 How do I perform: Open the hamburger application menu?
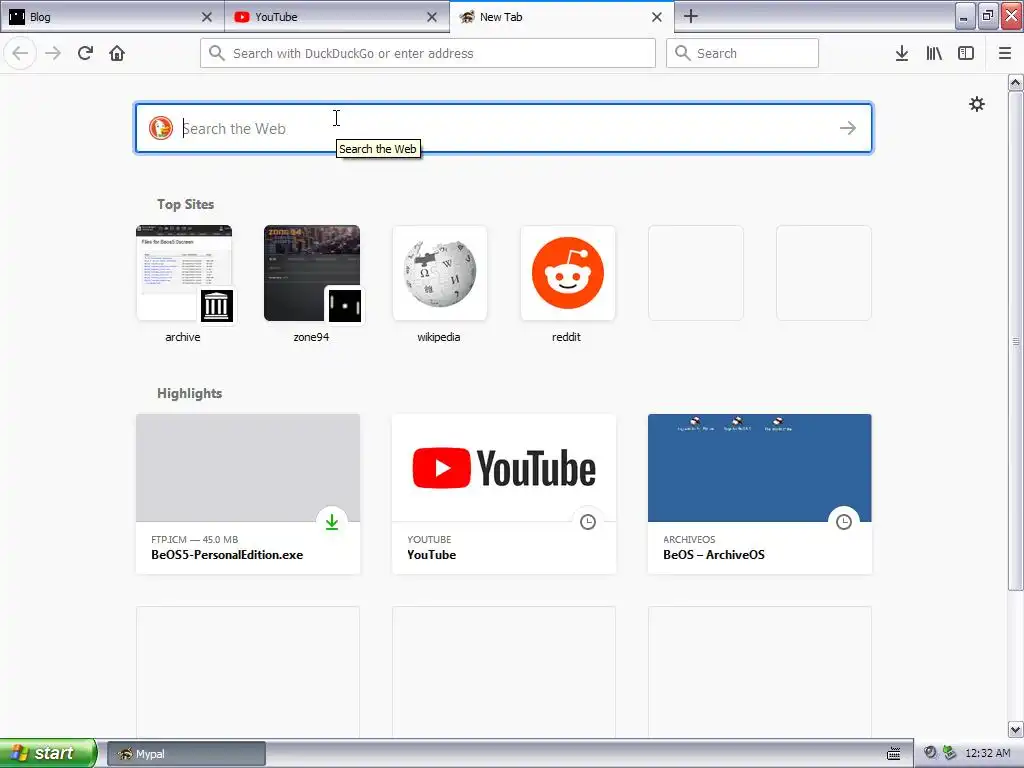coord(1004,54)
